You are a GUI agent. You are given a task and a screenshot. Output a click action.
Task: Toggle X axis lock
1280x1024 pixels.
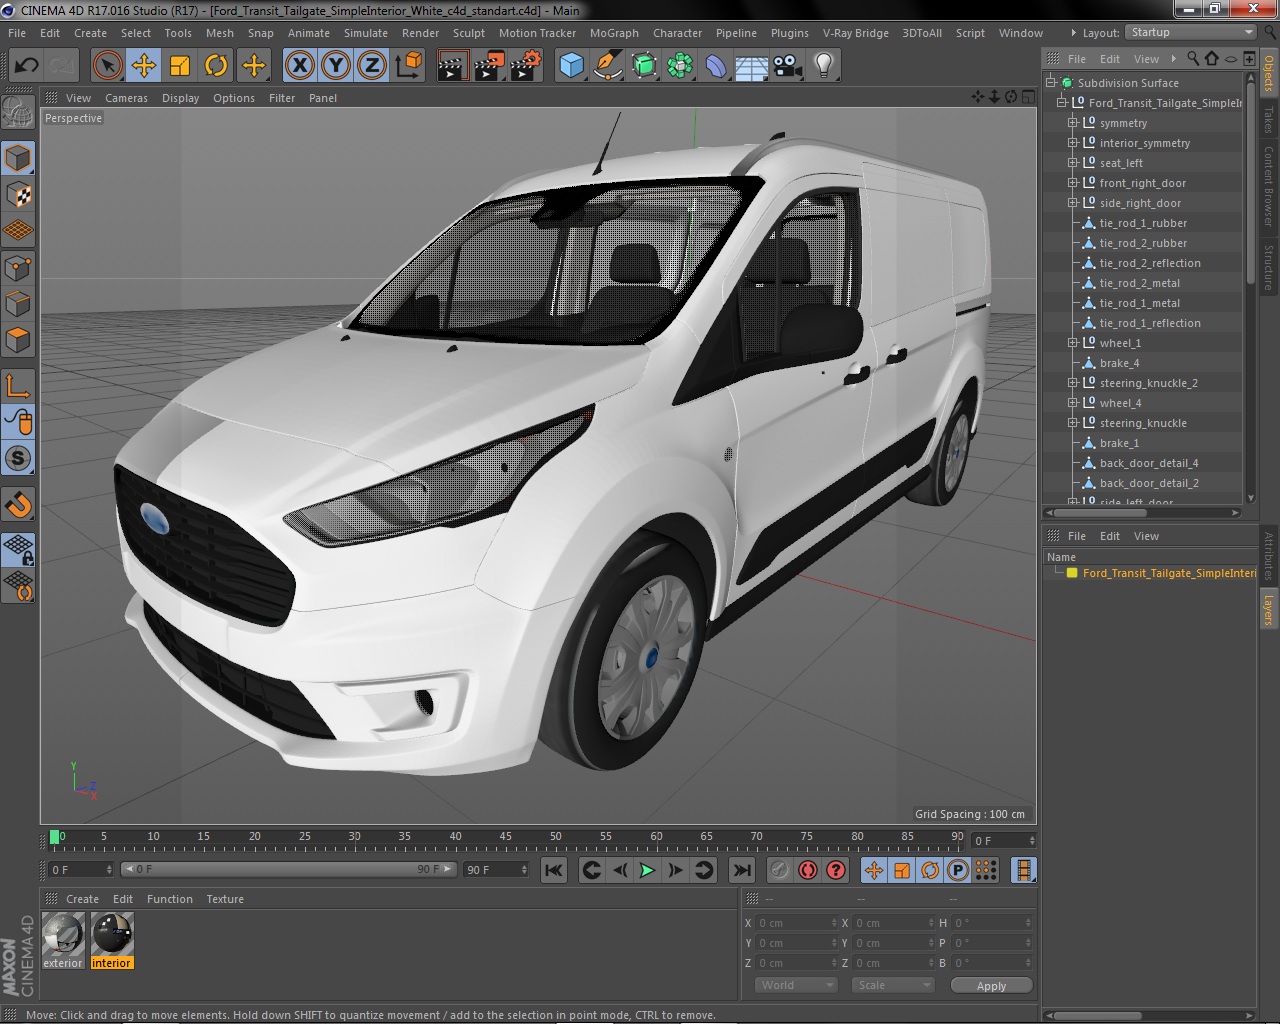tap(299, 66)
